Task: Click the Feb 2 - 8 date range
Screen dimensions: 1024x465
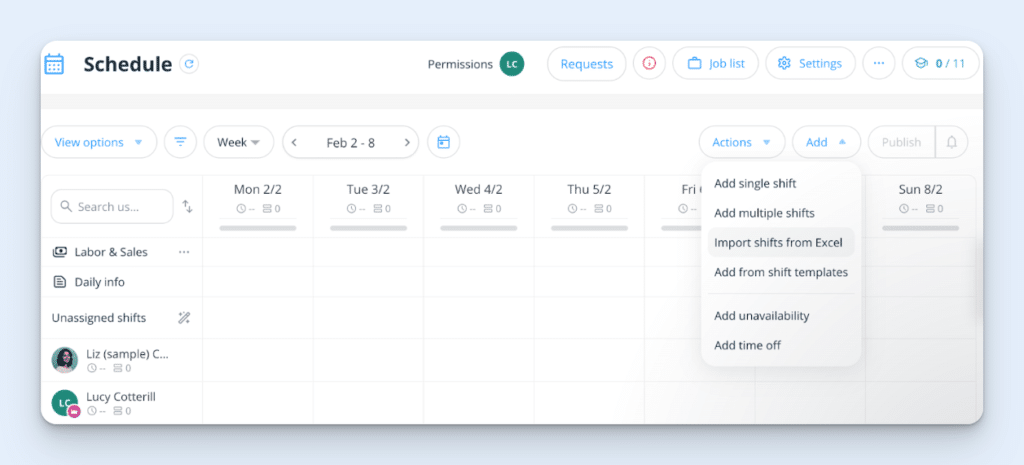Action: tap(351, 142)
